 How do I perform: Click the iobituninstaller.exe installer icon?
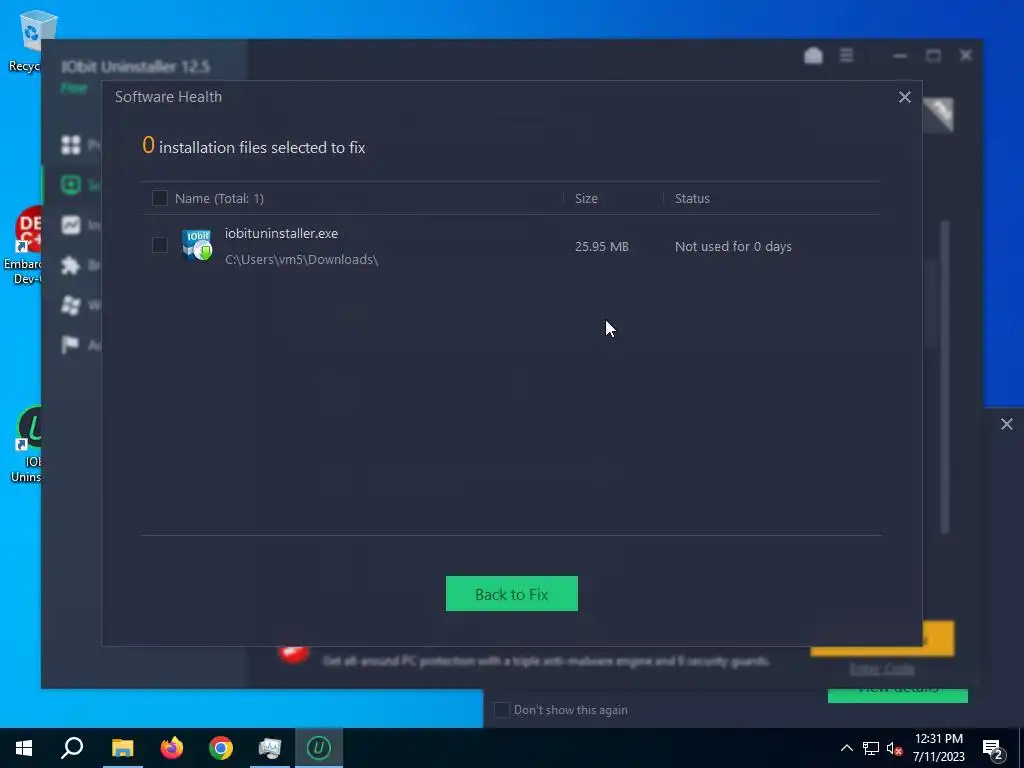[x=197, y=246]
